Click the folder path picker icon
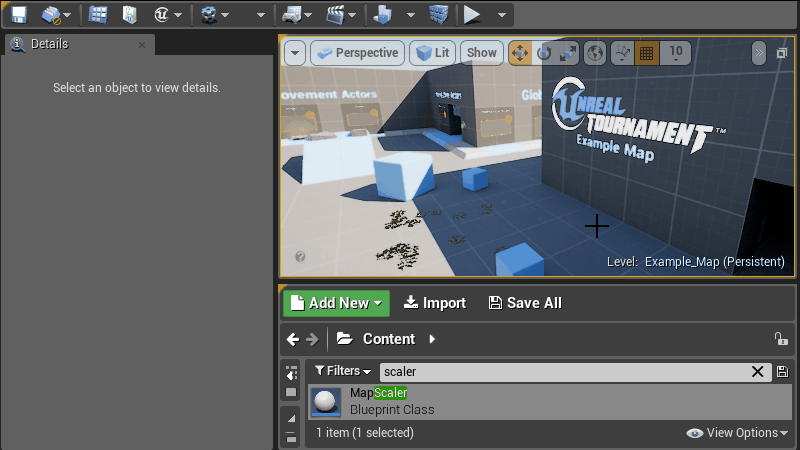 tap(344, 338)
